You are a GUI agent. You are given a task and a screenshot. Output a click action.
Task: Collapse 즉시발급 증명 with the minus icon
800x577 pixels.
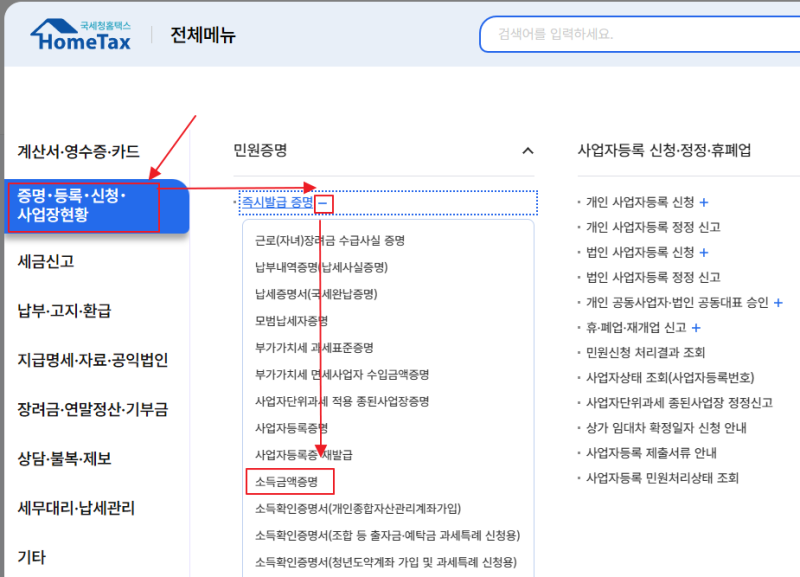[323, 203]
